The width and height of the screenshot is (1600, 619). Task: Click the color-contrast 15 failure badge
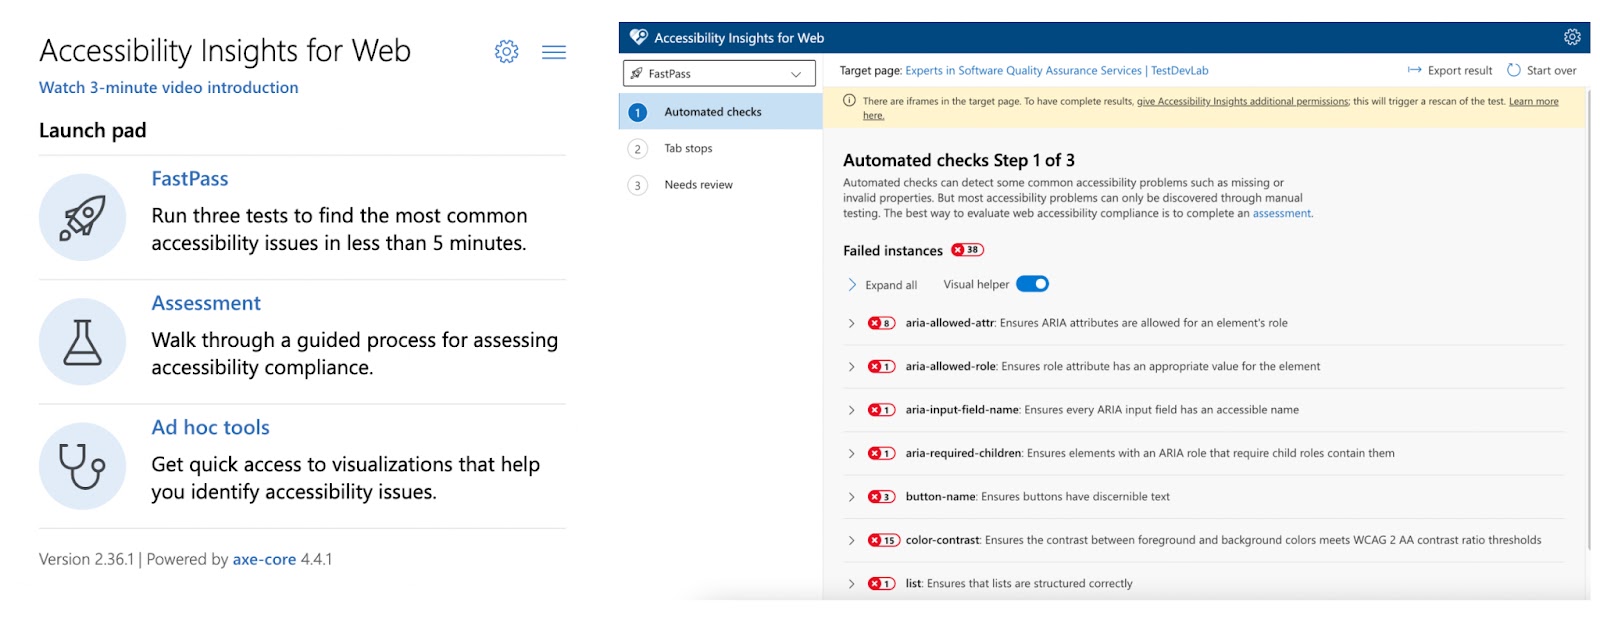884,540
